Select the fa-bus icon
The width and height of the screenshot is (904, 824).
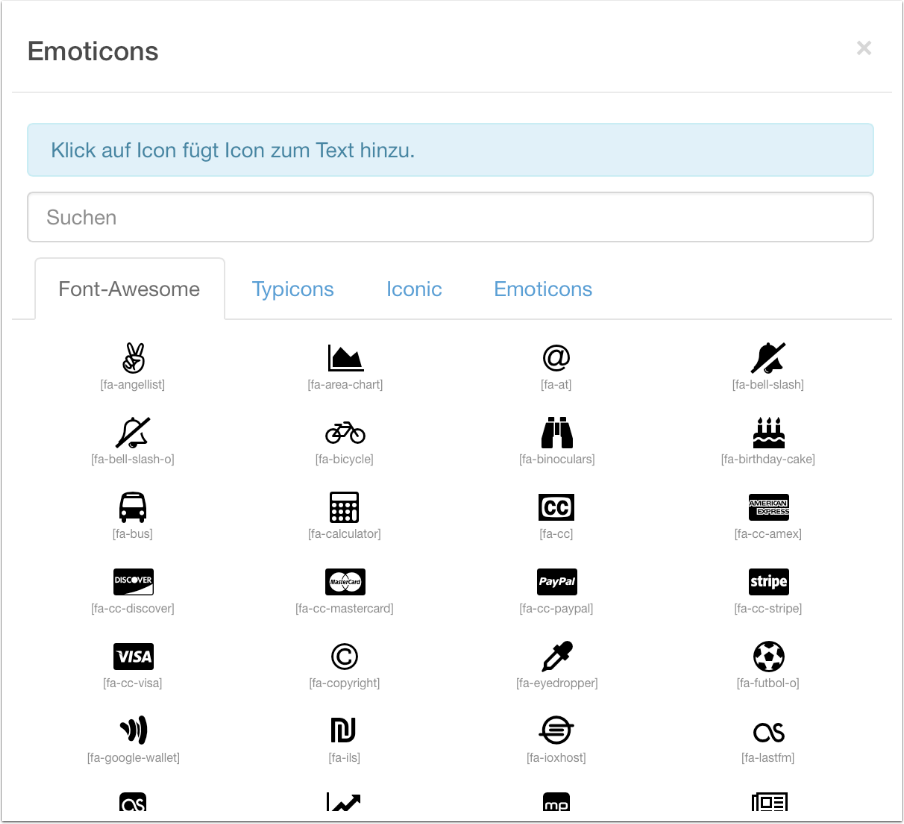pos(133,507)
